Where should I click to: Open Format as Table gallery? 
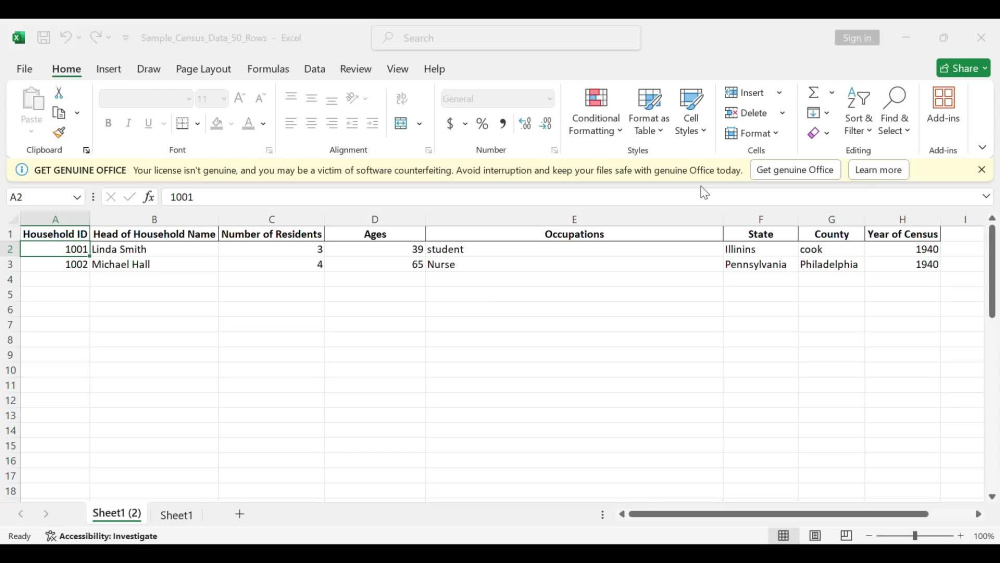(649, 112)
